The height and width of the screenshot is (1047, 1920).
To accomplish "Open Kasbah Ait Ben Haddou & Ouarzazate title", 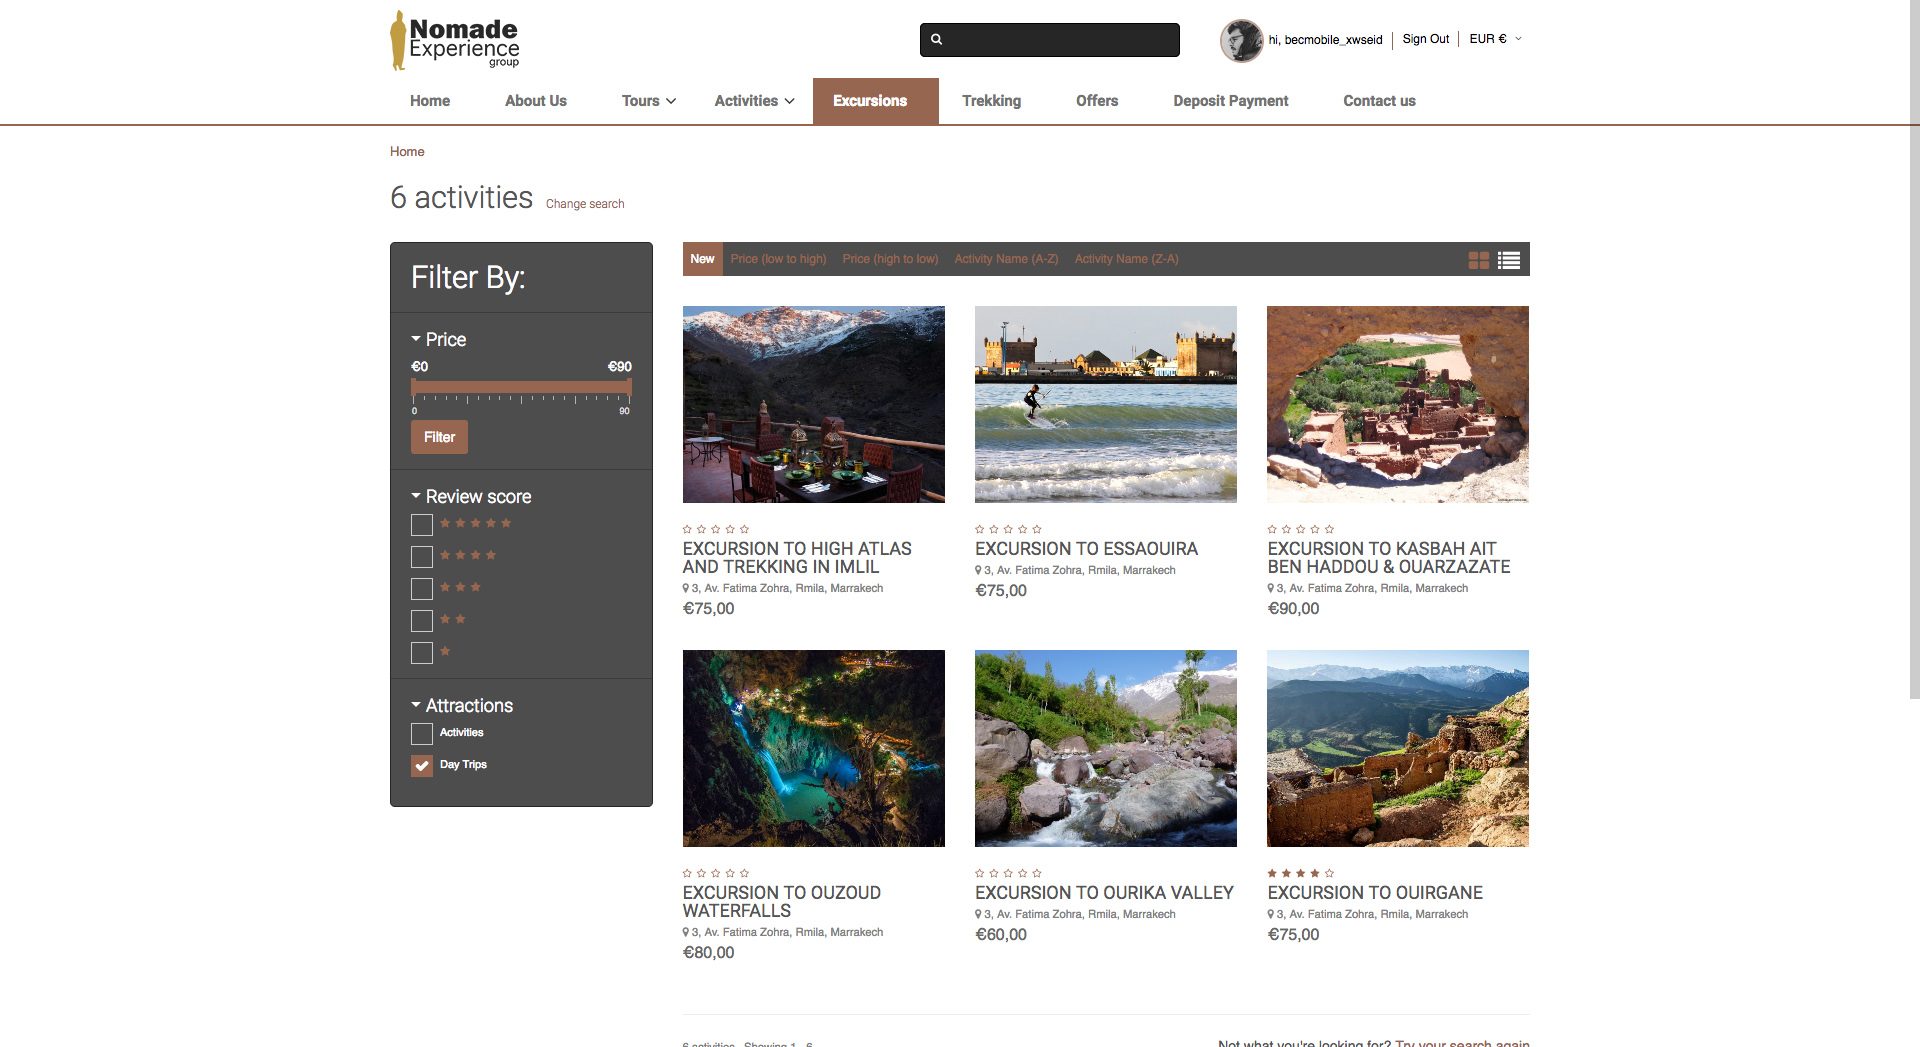I will tap(1389, 558).
